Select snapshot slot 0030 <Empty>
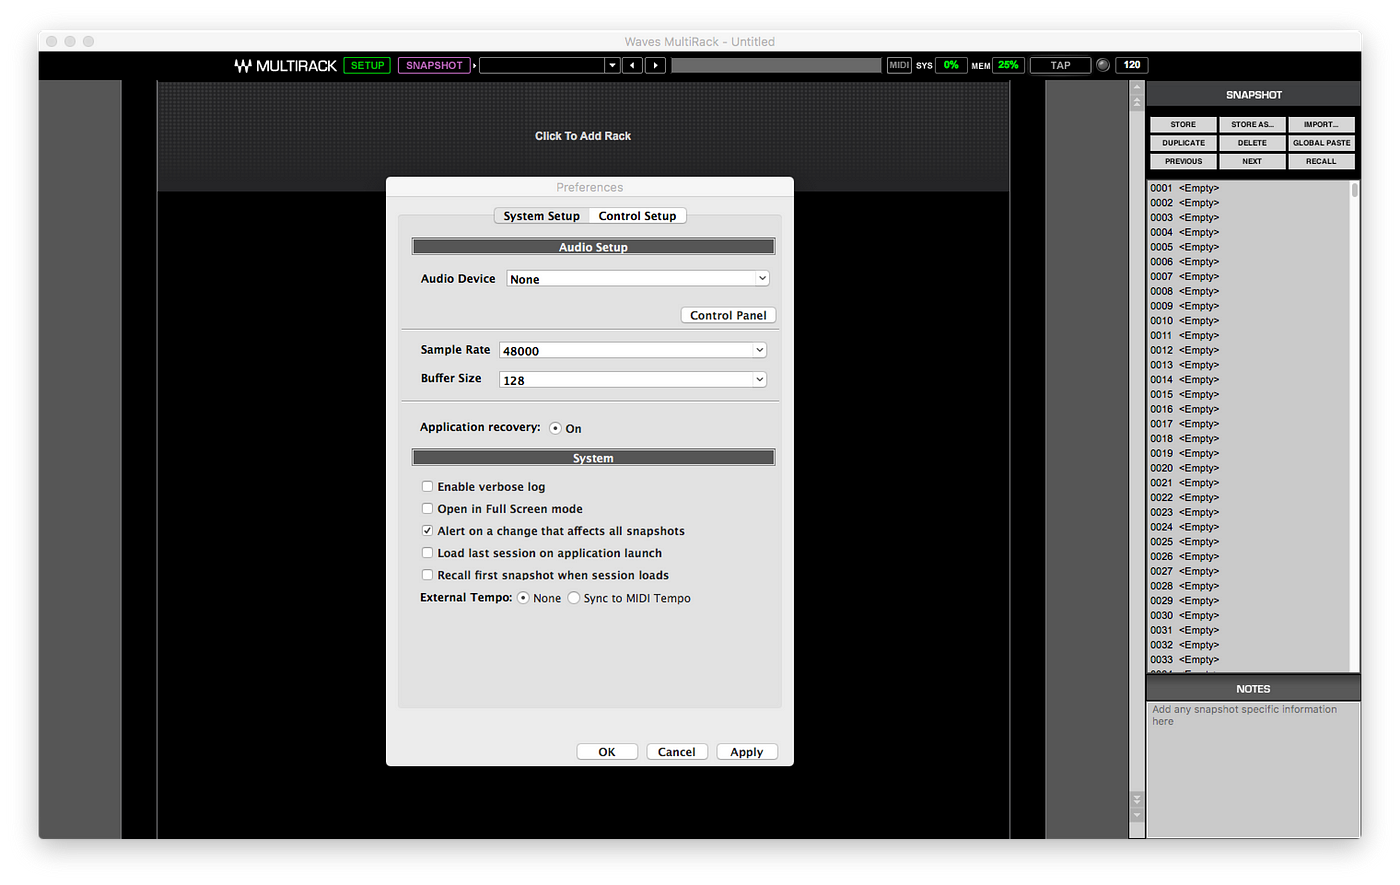This screenshot has height=885, width=1400. [x=1248, y=615]
